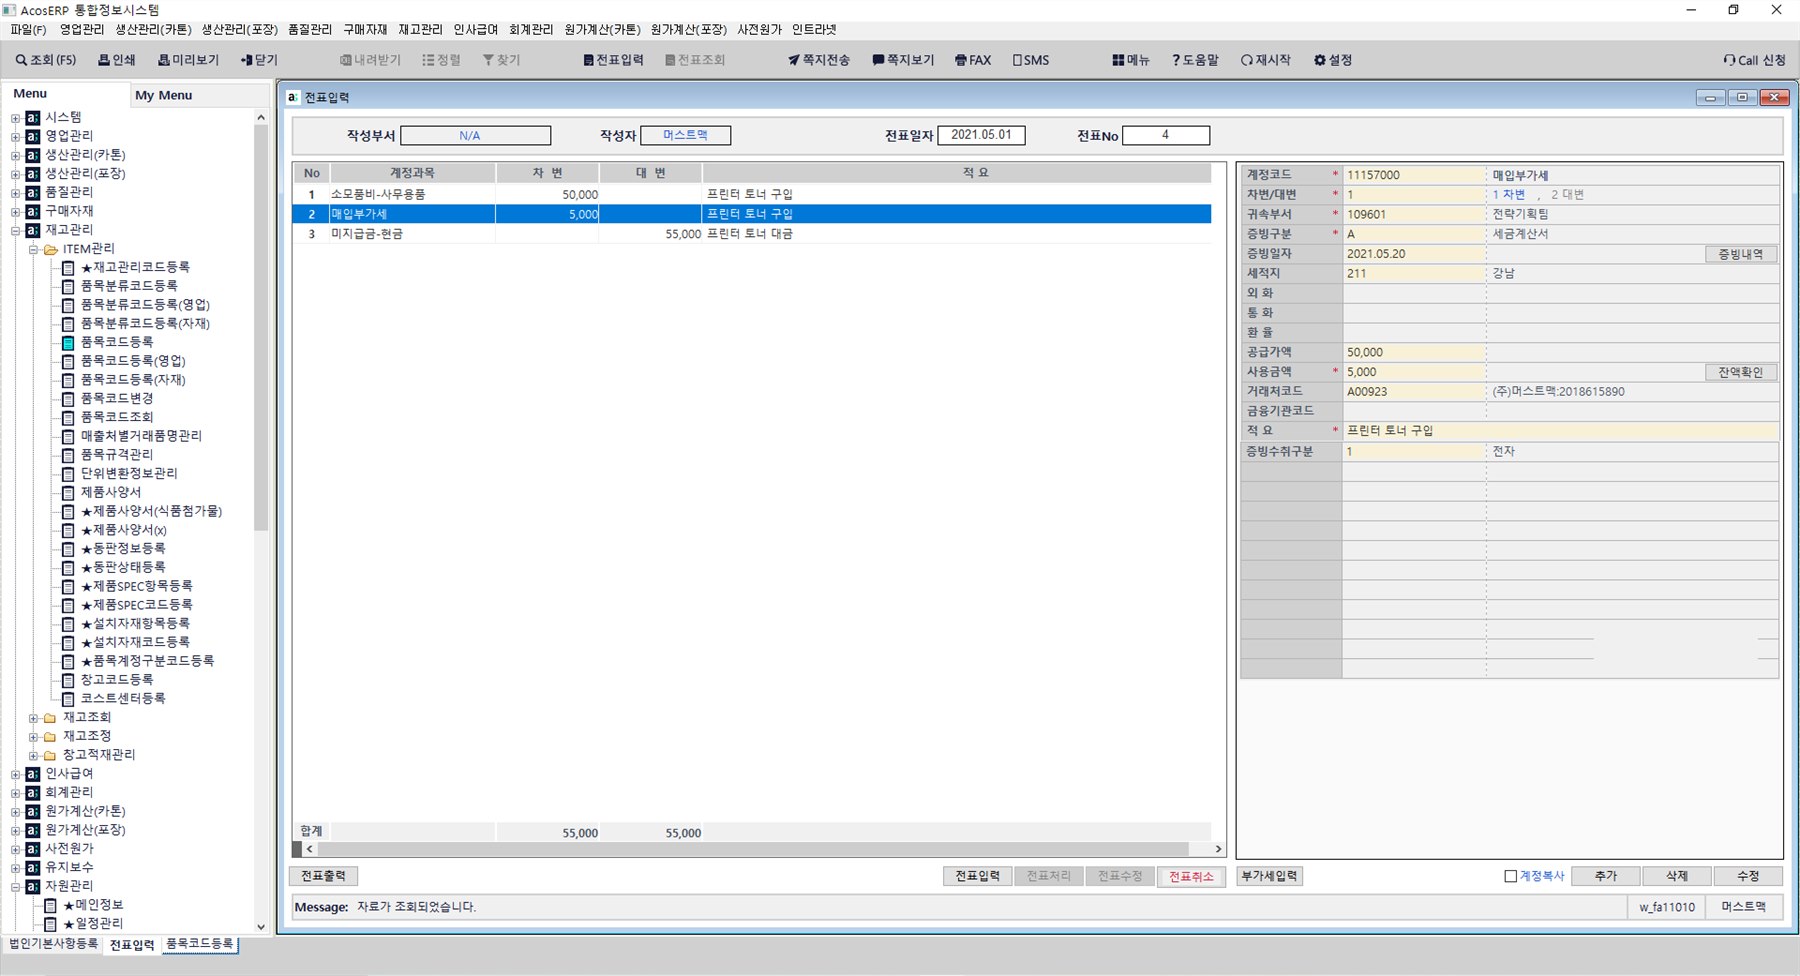Toggle the 계정복사 checkbox
1800x976 pixels.
1511,876
